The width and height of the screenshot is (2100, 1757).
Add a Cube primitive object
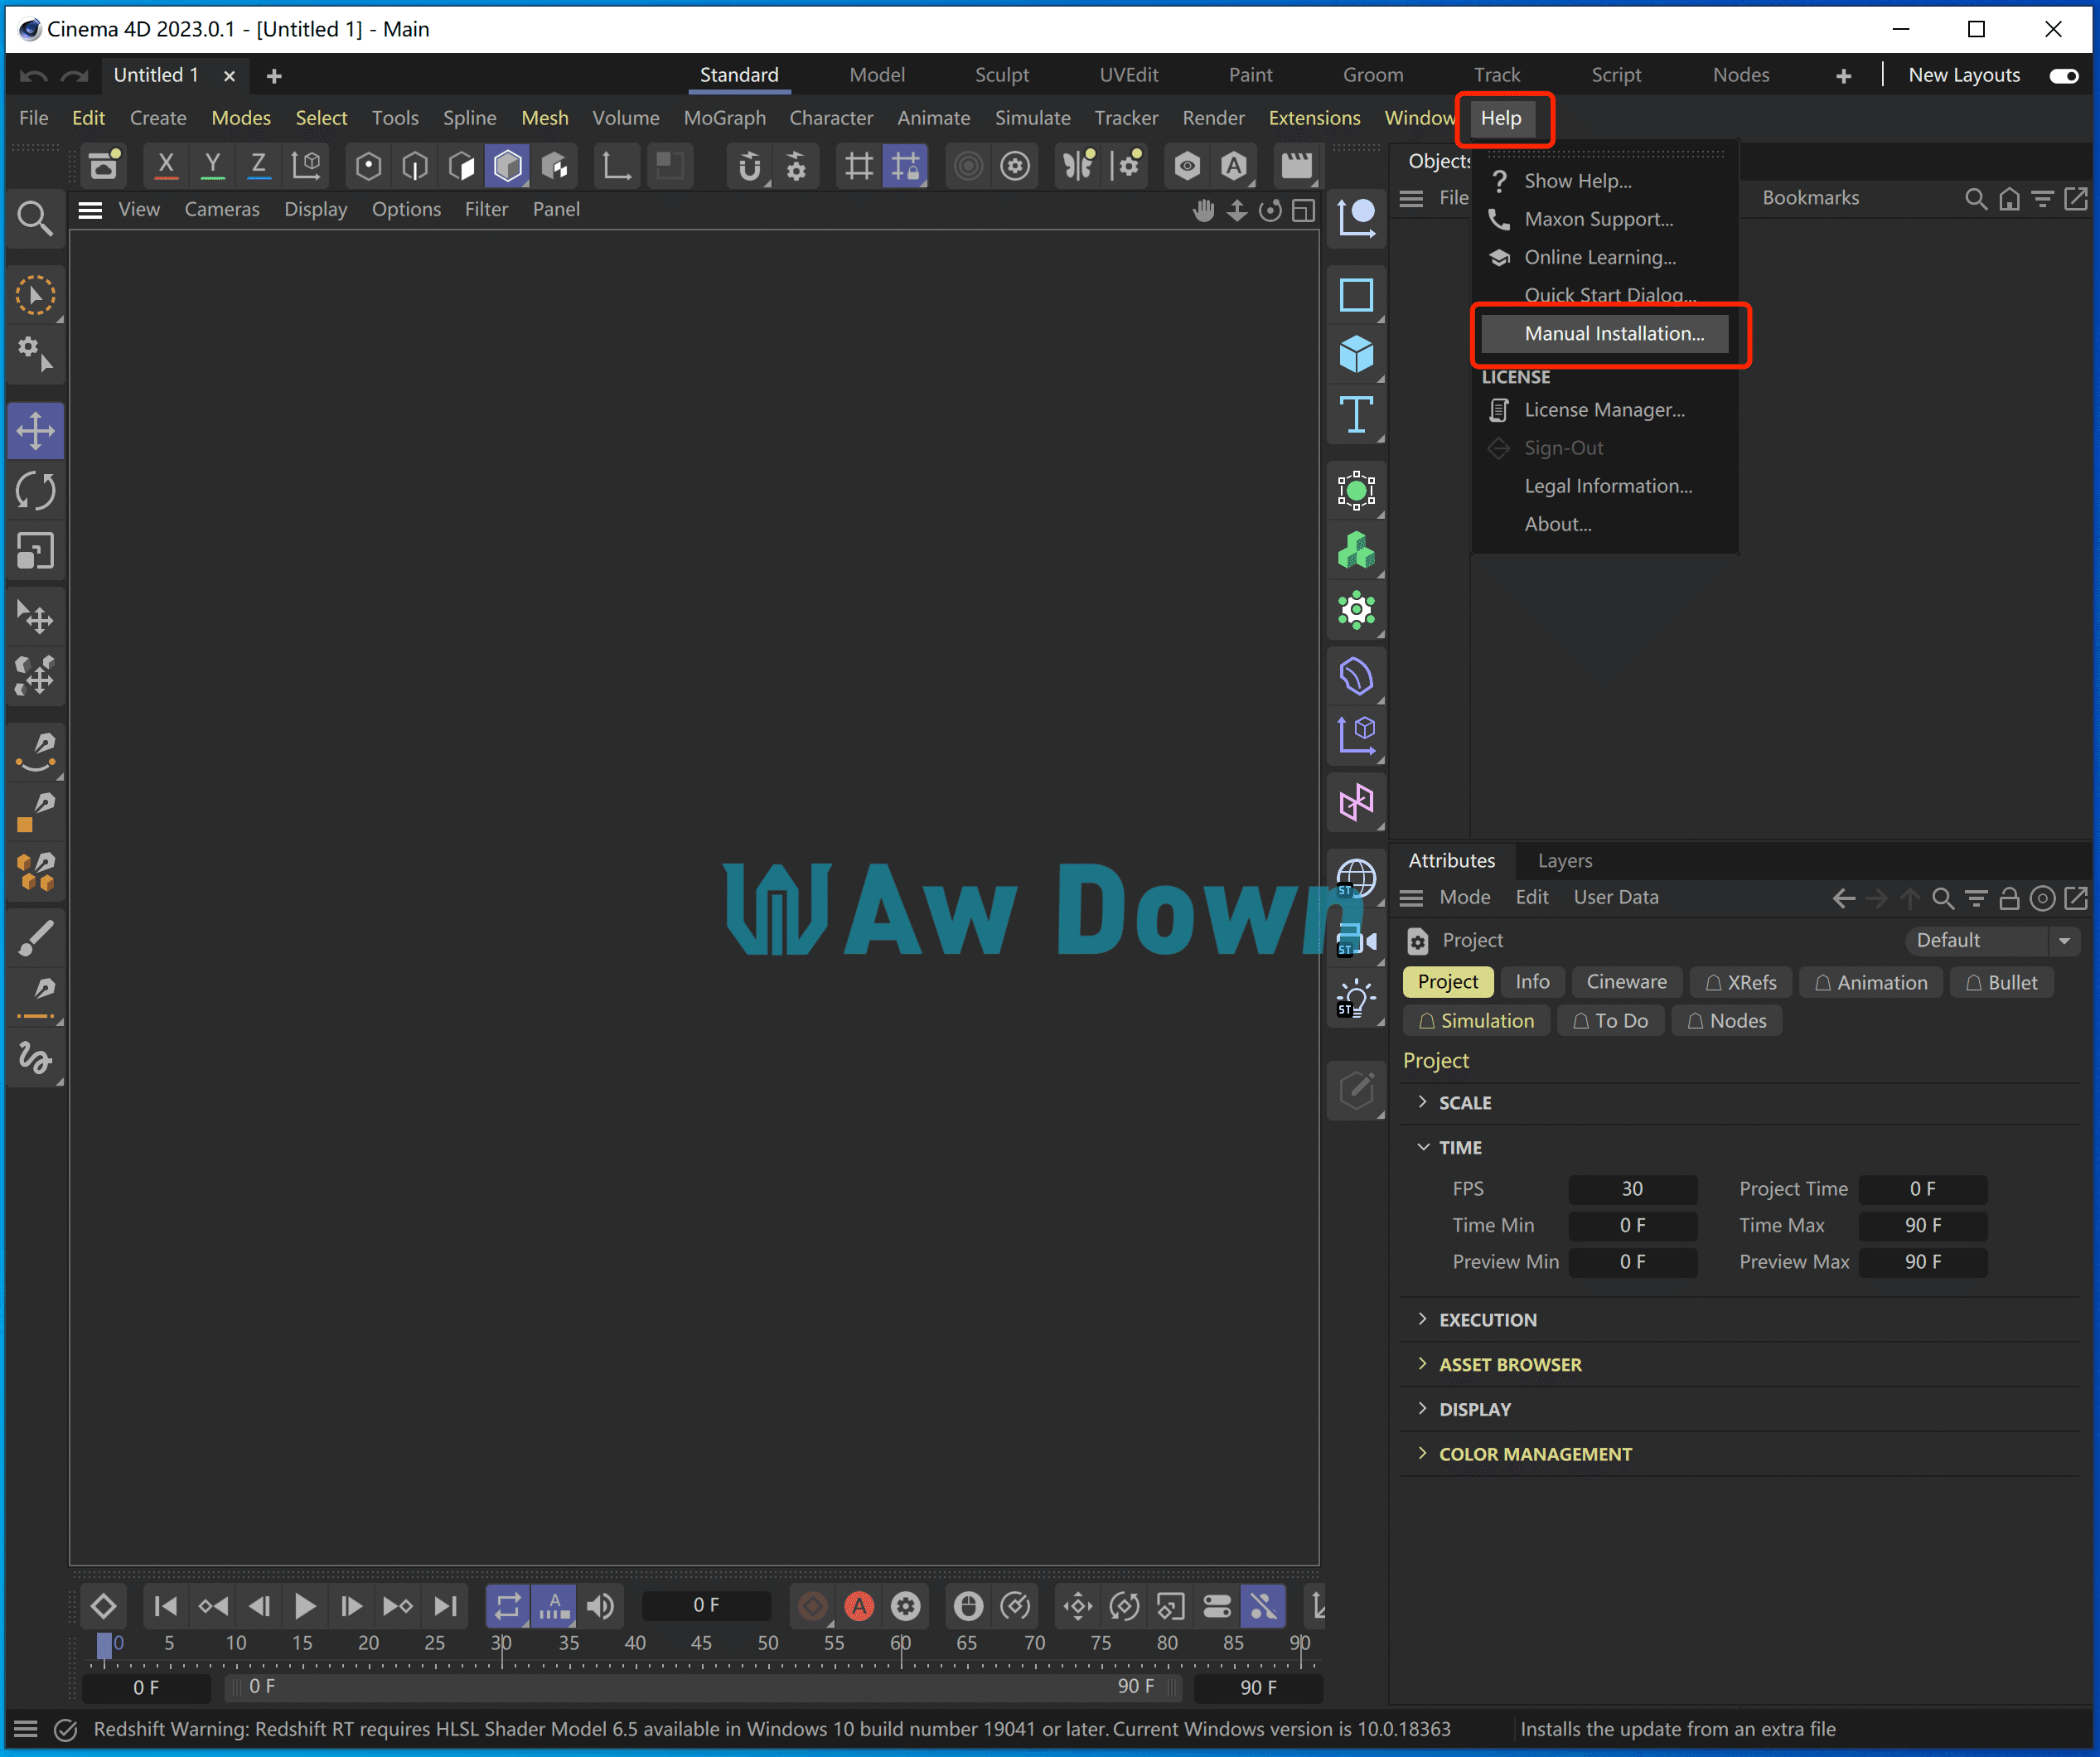1356,354
